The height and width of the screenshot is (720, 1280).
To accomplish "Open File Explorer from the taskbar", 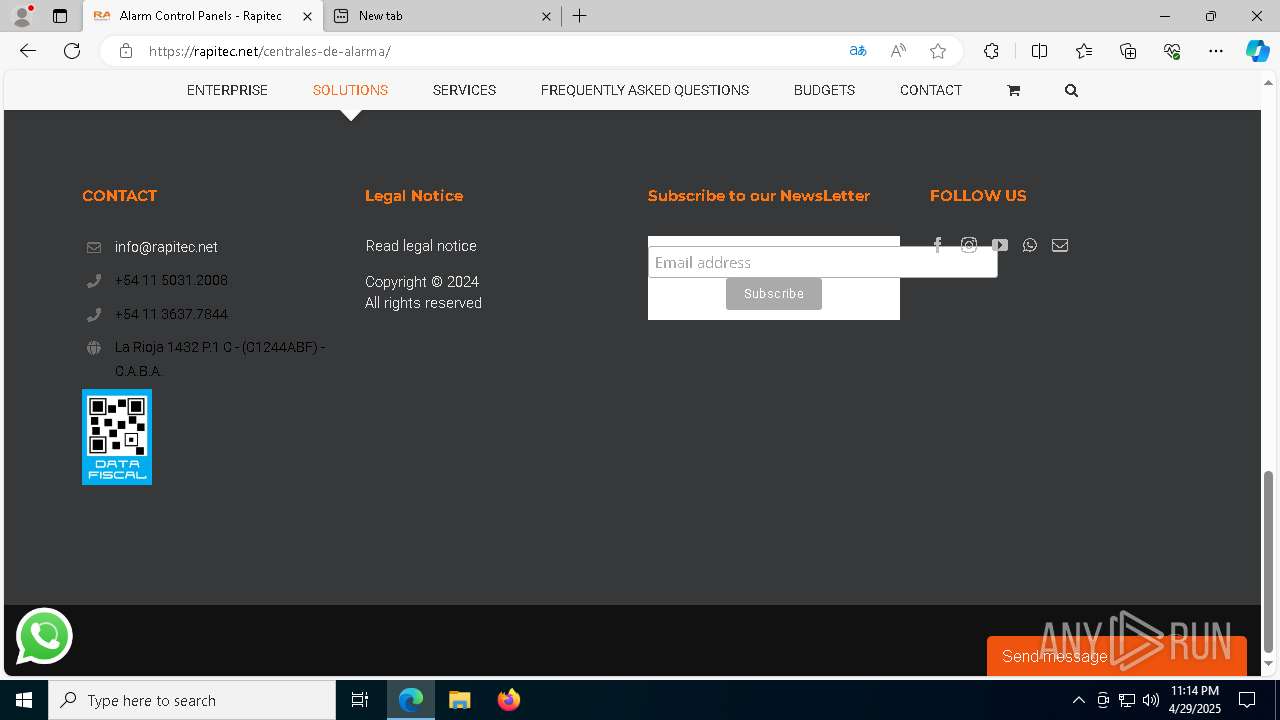I will pyautogui.click(x=459, y=700).
